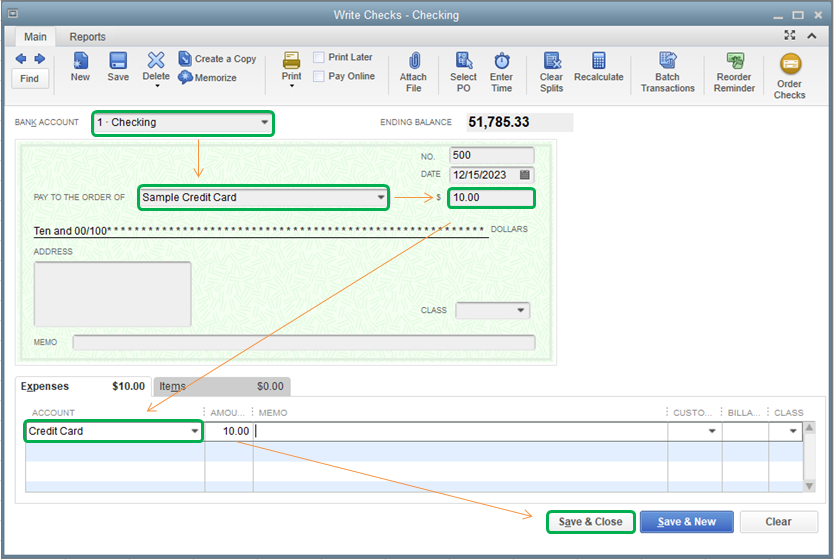Select the Expenses tab
The height and width of the screenshot is (560, 834).
tap(83, 386)
